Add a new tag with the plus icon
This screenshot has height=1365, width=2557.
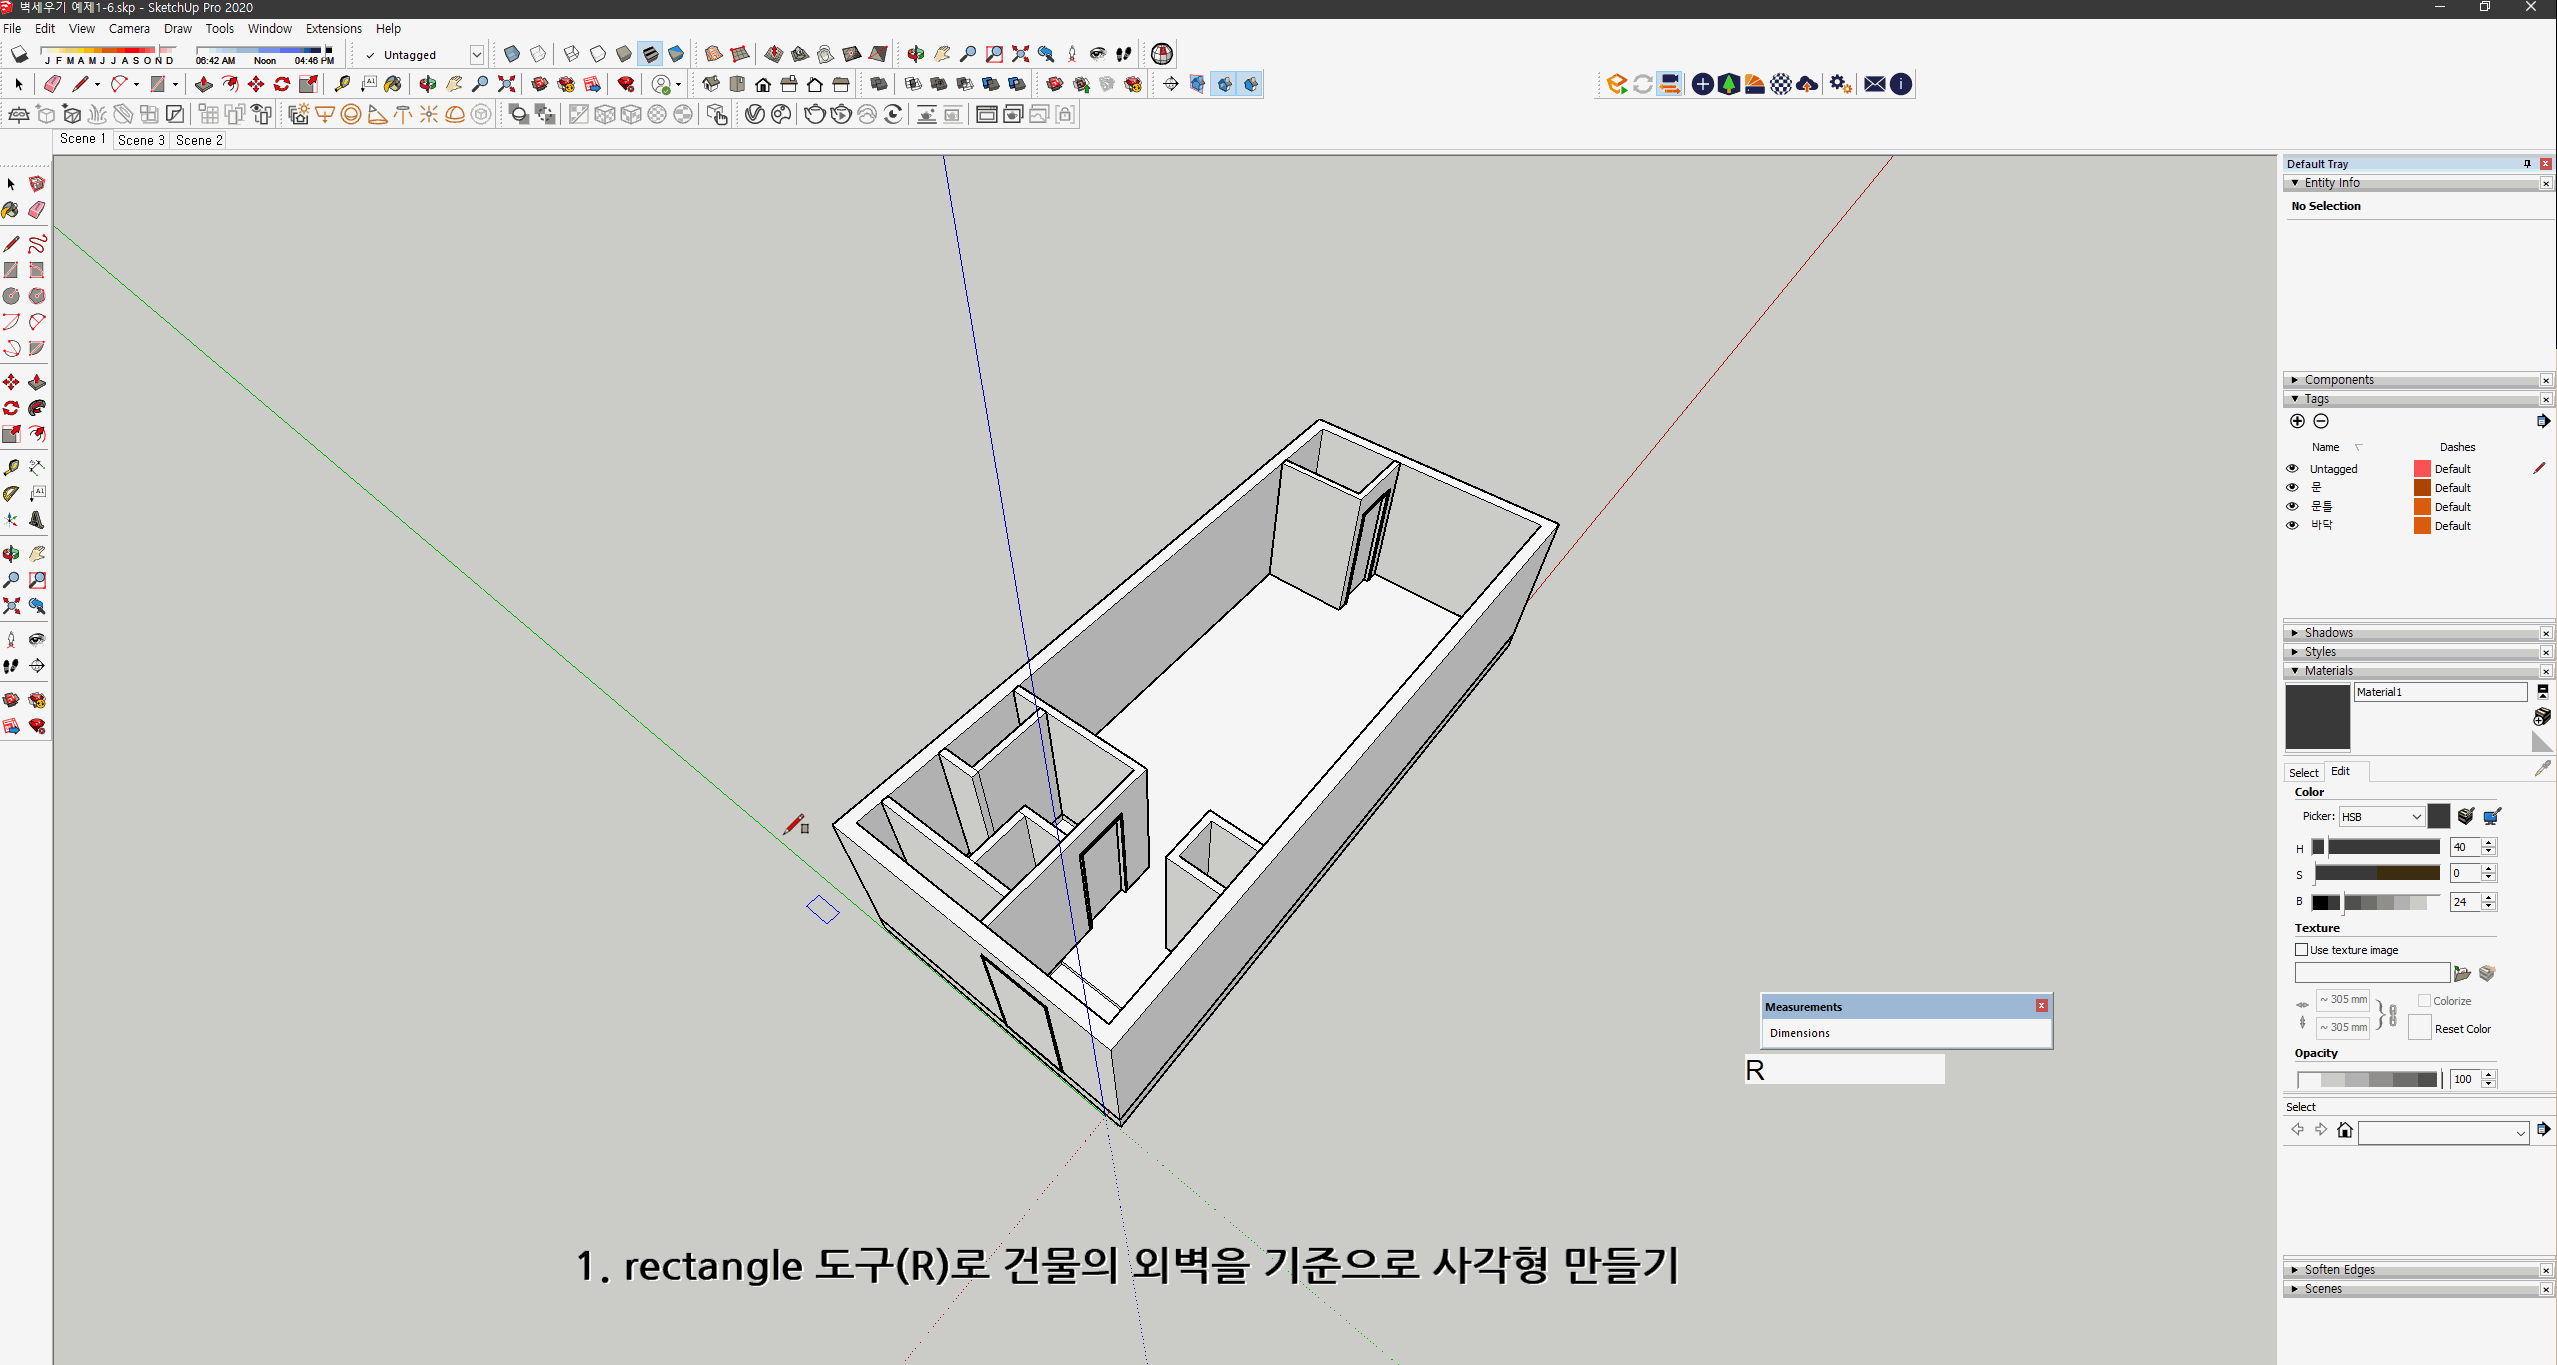tap(2296, 421)
